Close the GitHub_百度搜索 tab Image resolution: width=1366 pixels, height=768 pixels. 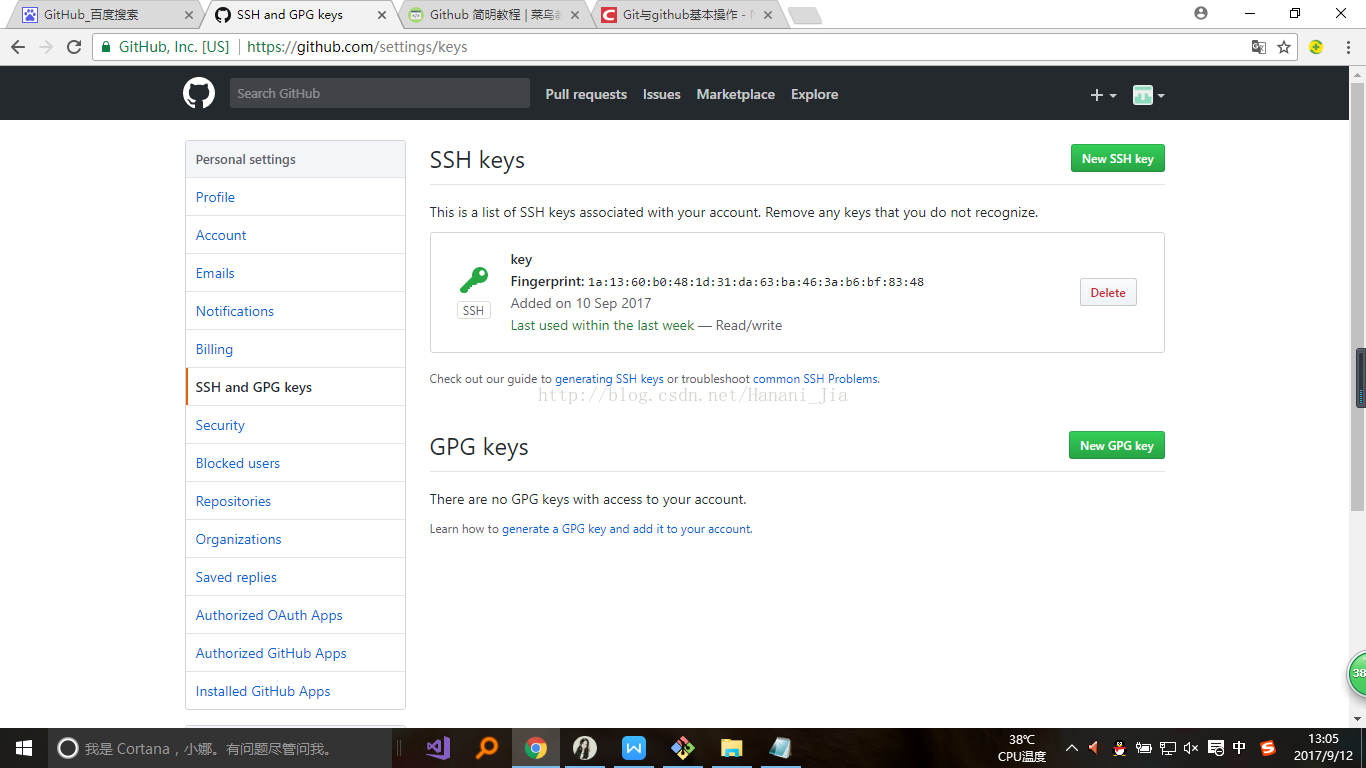189,15
